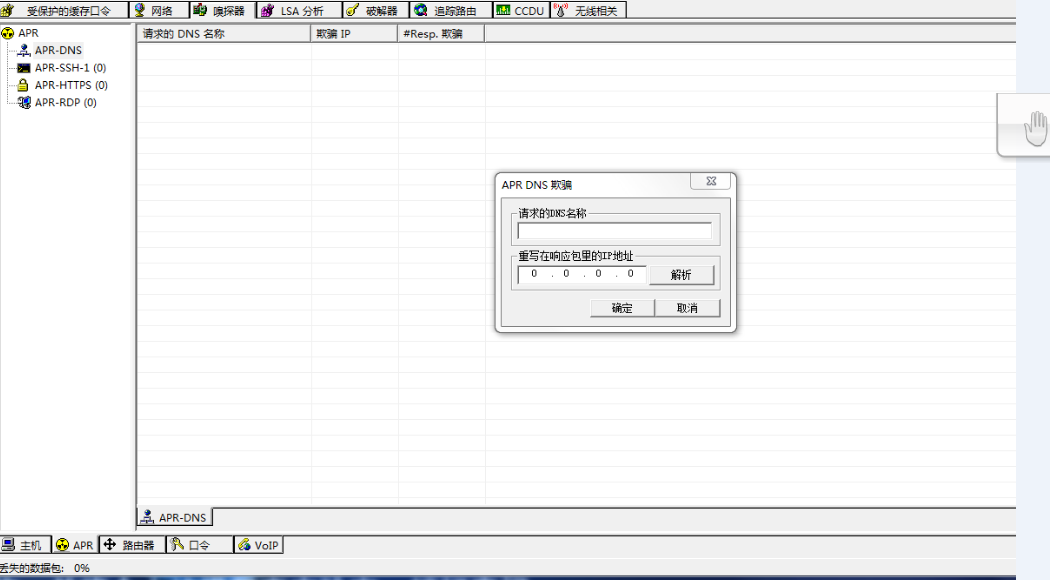
Task: Switch to the 路由器 bottom tab
Action: 132,545
